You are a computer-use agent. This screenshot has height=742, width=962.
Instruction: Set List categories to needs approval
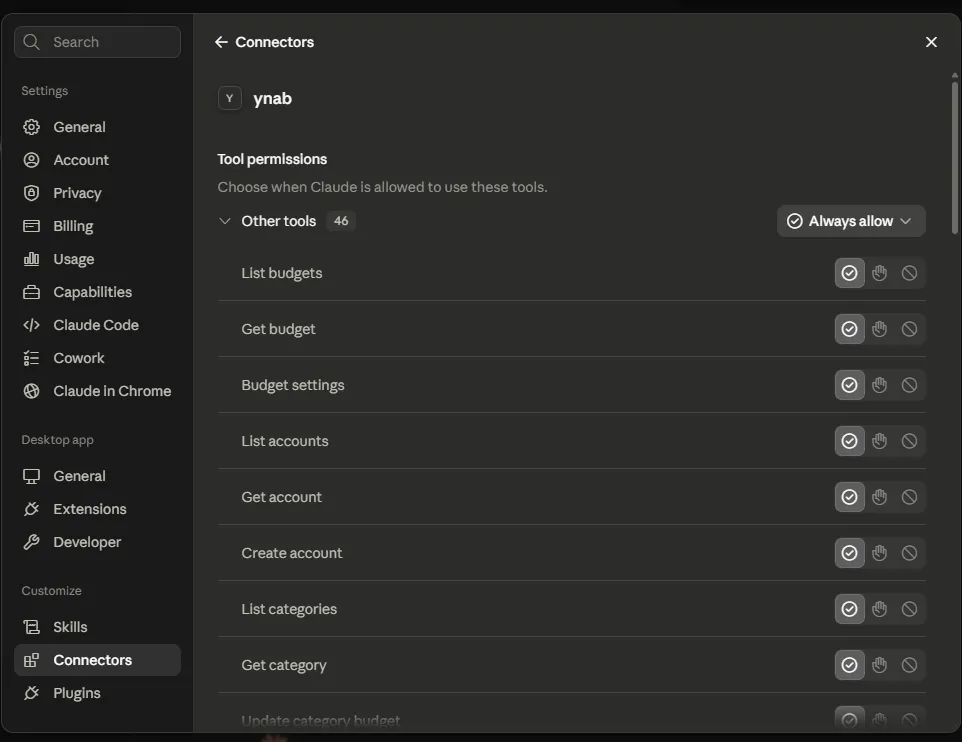pyautogui.click(x=879, y=609)
